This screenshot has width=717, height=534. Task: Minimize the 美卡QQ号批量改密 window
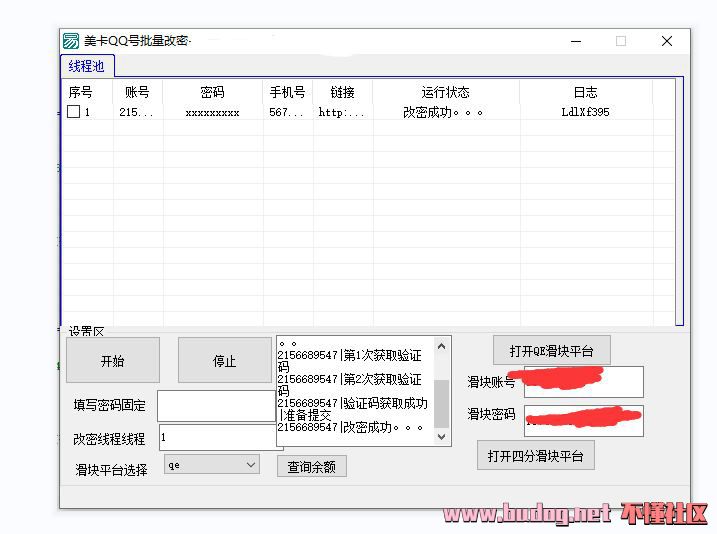point(576,41)
